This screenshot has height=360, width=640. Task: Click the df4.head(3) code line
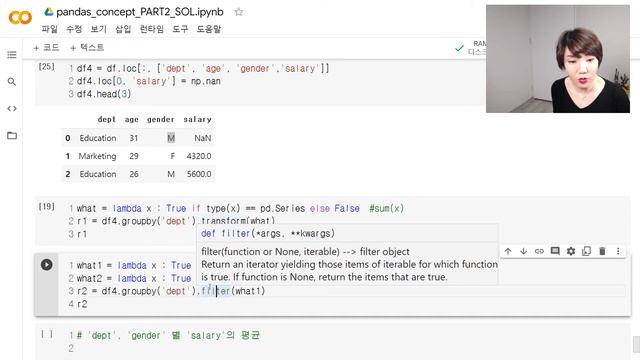[104, 94]
